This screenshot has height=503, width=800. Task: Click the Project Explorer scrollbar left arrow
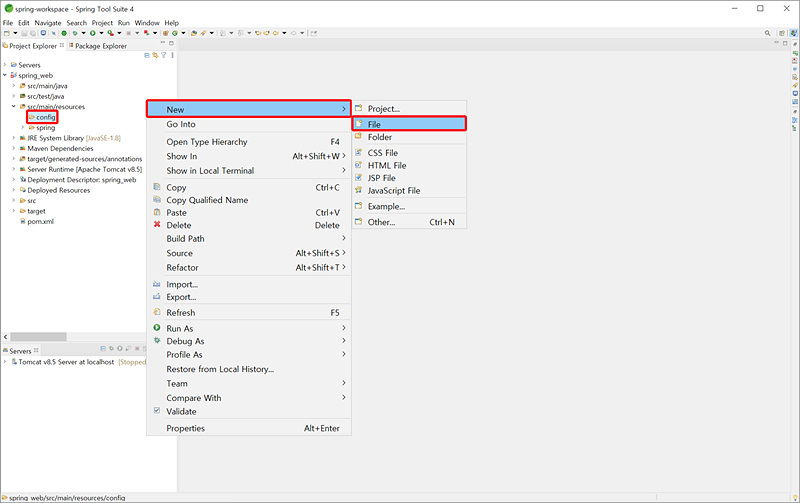(6, 337)
